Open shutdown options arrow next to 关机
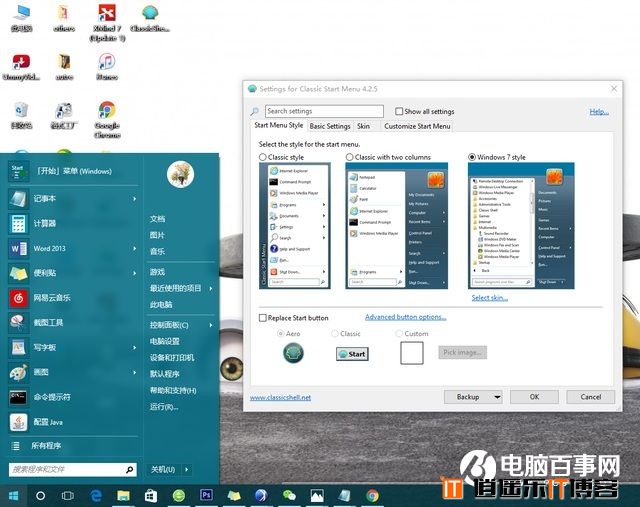 [187, 469]
